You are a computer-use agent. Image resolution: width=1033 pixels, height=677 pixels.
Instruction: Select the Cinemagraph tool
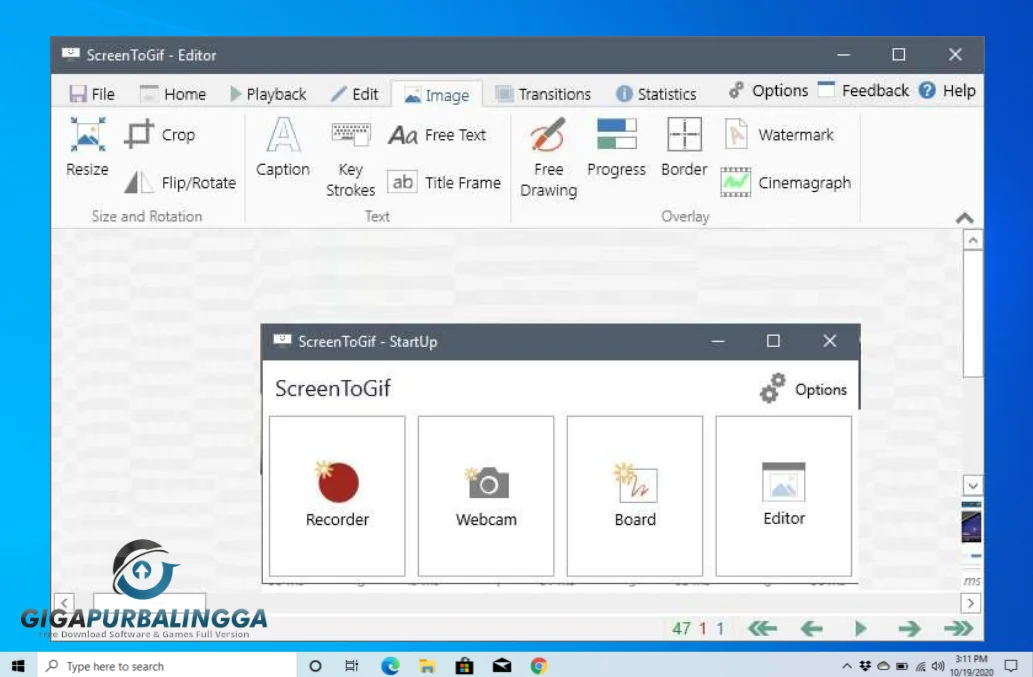785,182
